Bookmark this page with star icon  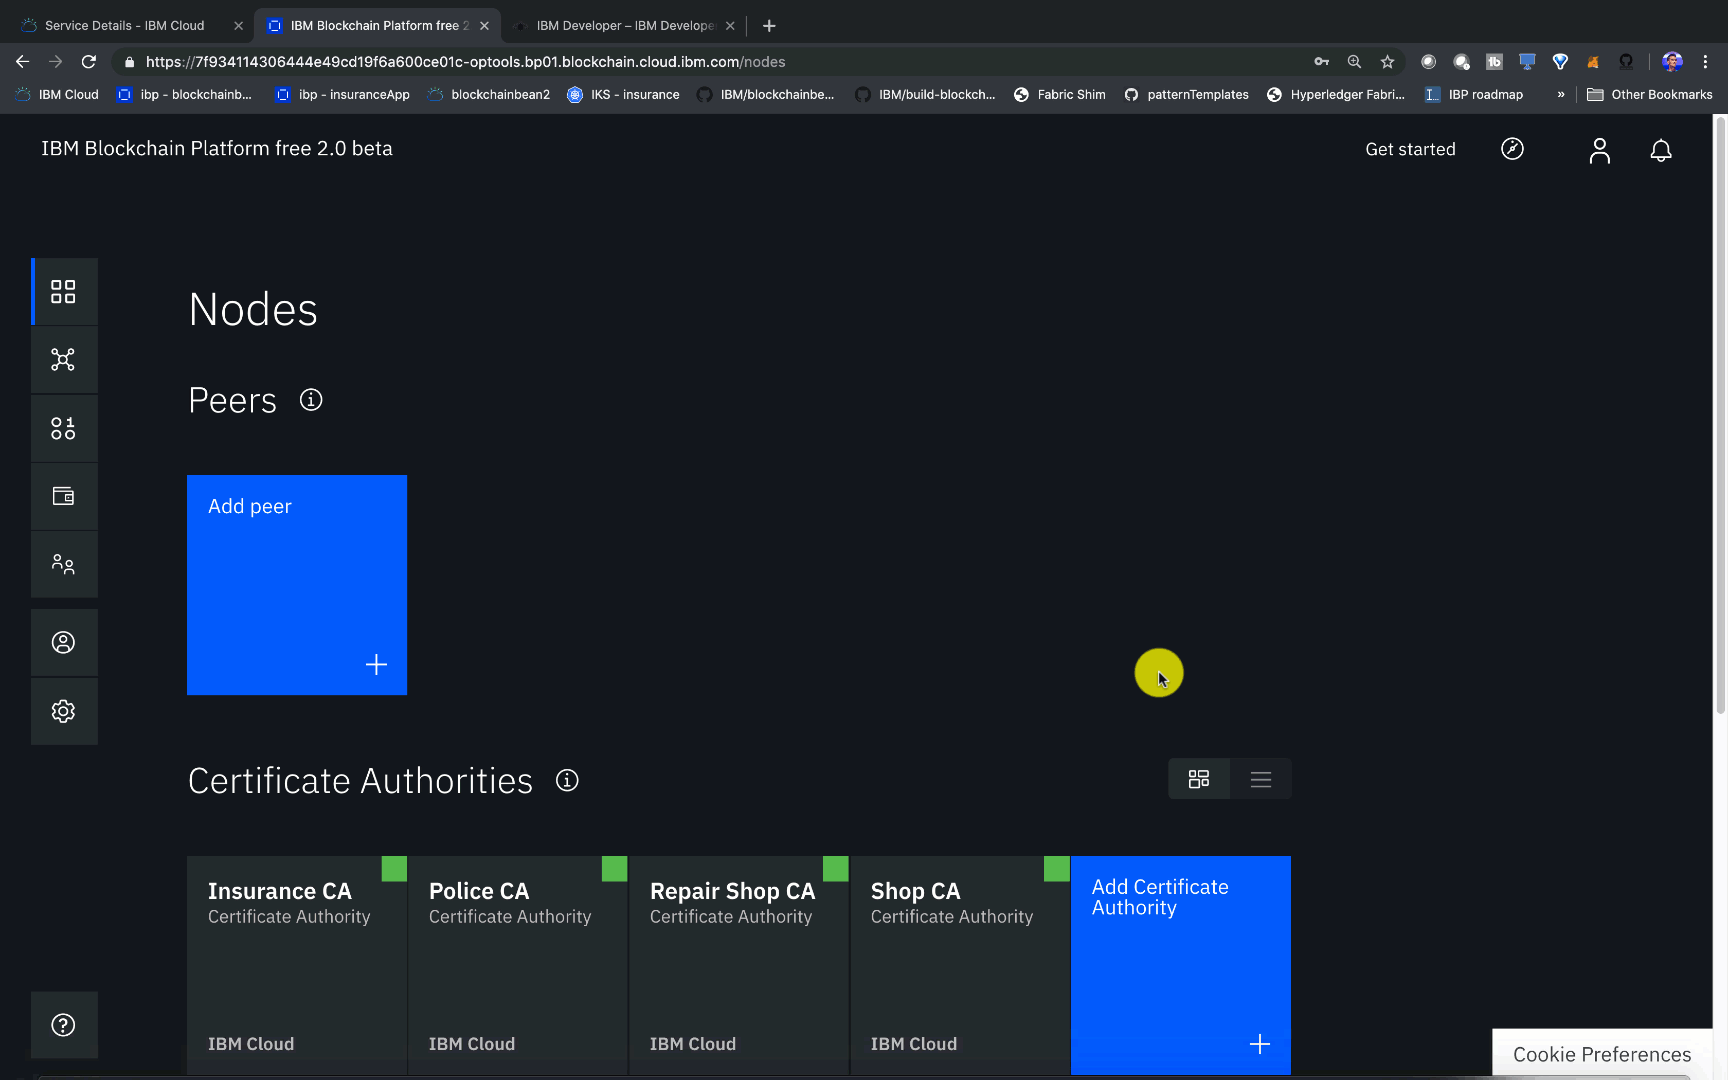click(1387, 61)
